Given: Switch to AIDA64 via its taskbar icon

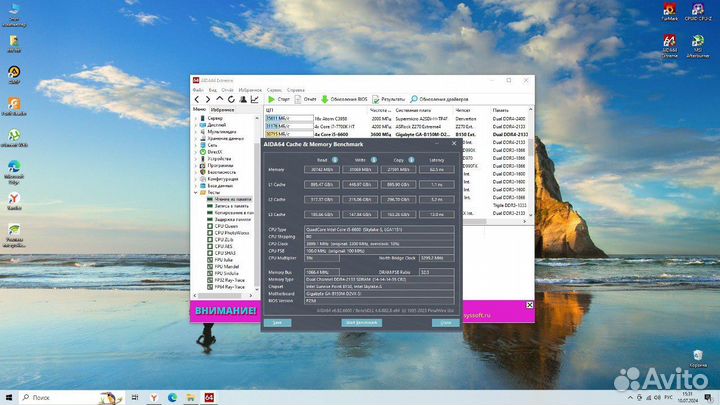Looking at the screenshot, I should pos(209,397).
